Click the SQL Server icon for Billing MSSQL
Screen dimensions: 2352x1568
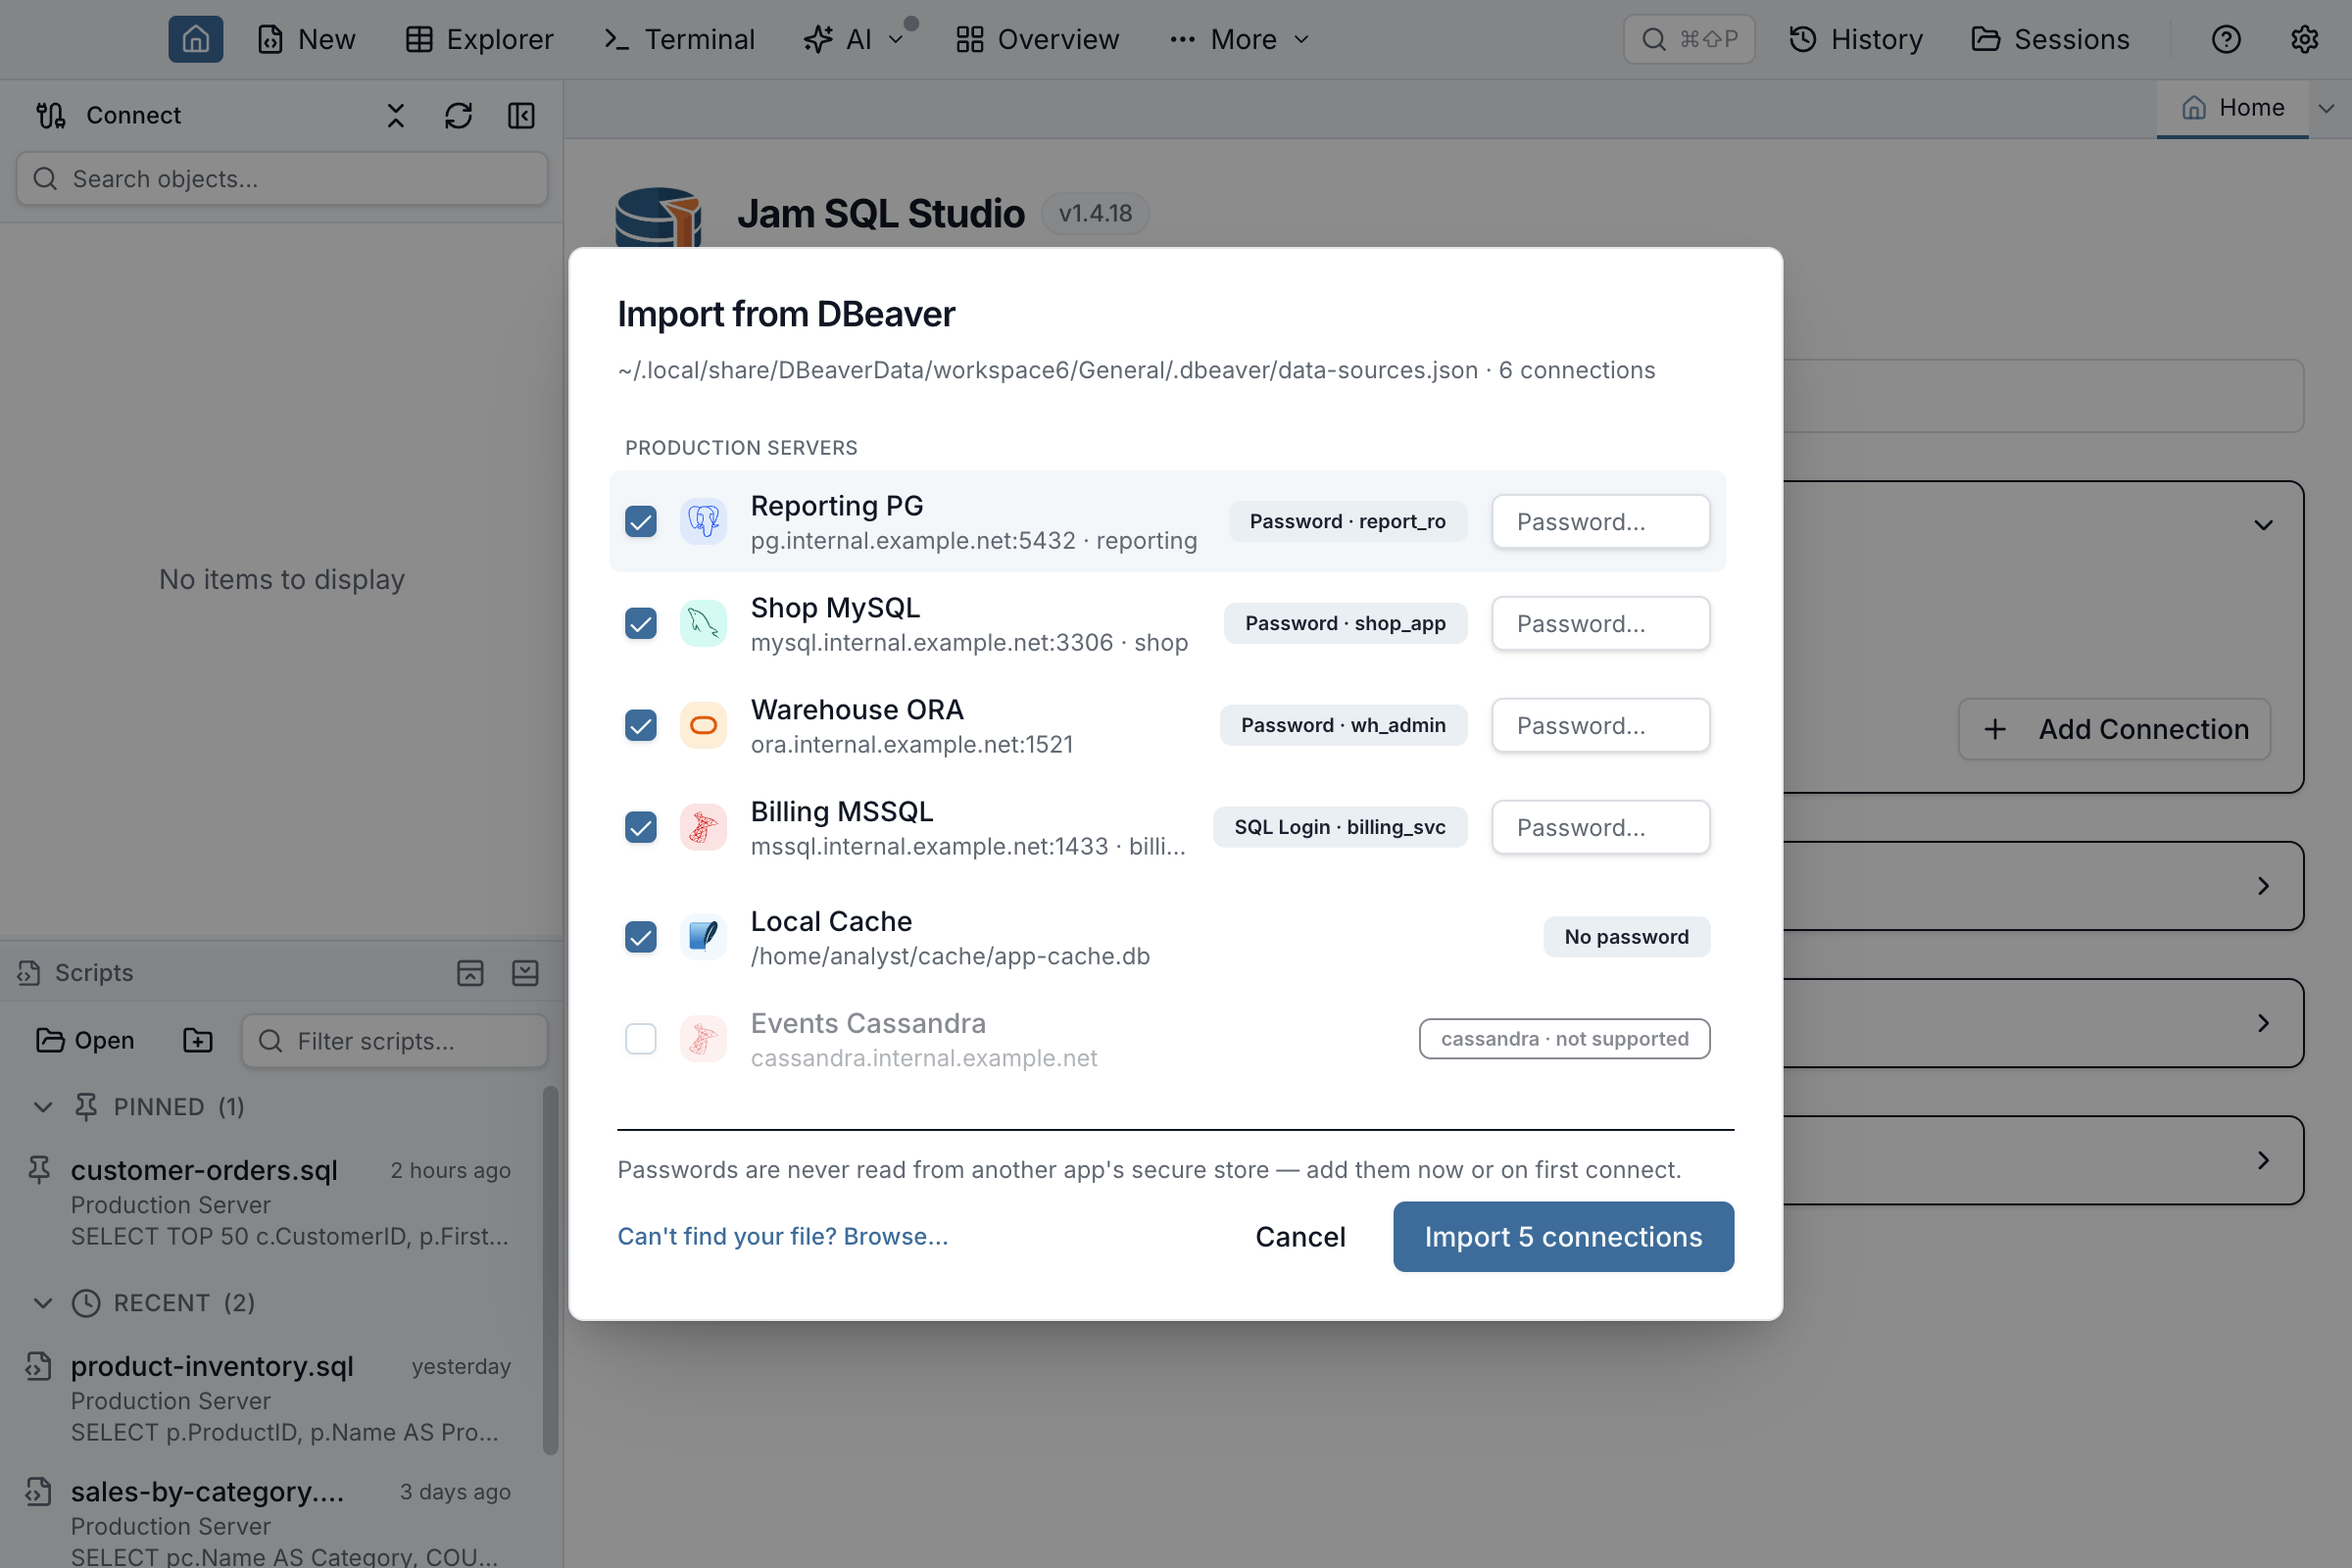point(703,827)
